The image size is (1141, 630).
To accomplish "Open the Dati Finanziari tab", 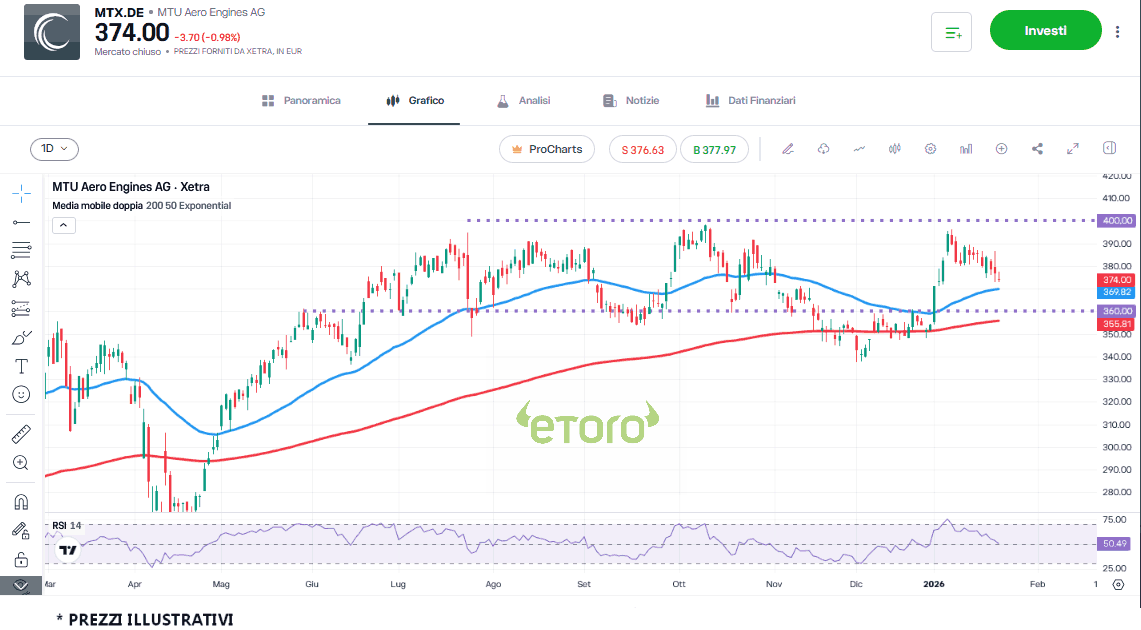I will tap(750, 101).
